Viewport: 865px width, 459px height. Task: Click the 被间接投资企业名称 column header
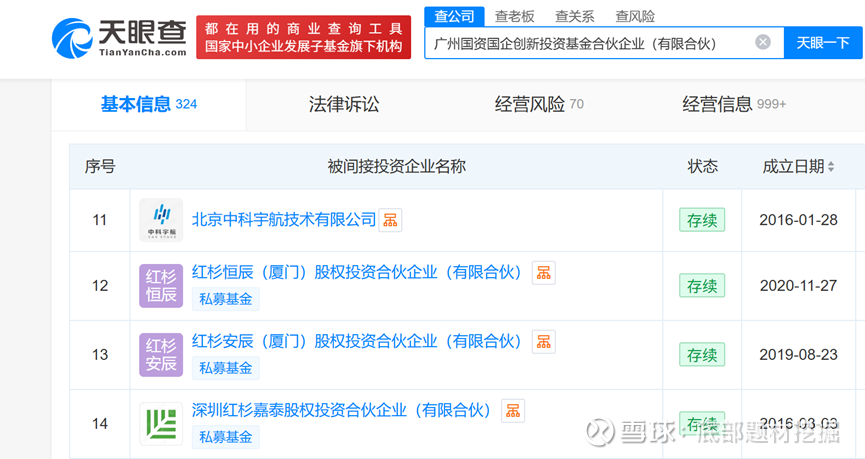point(396,167)
